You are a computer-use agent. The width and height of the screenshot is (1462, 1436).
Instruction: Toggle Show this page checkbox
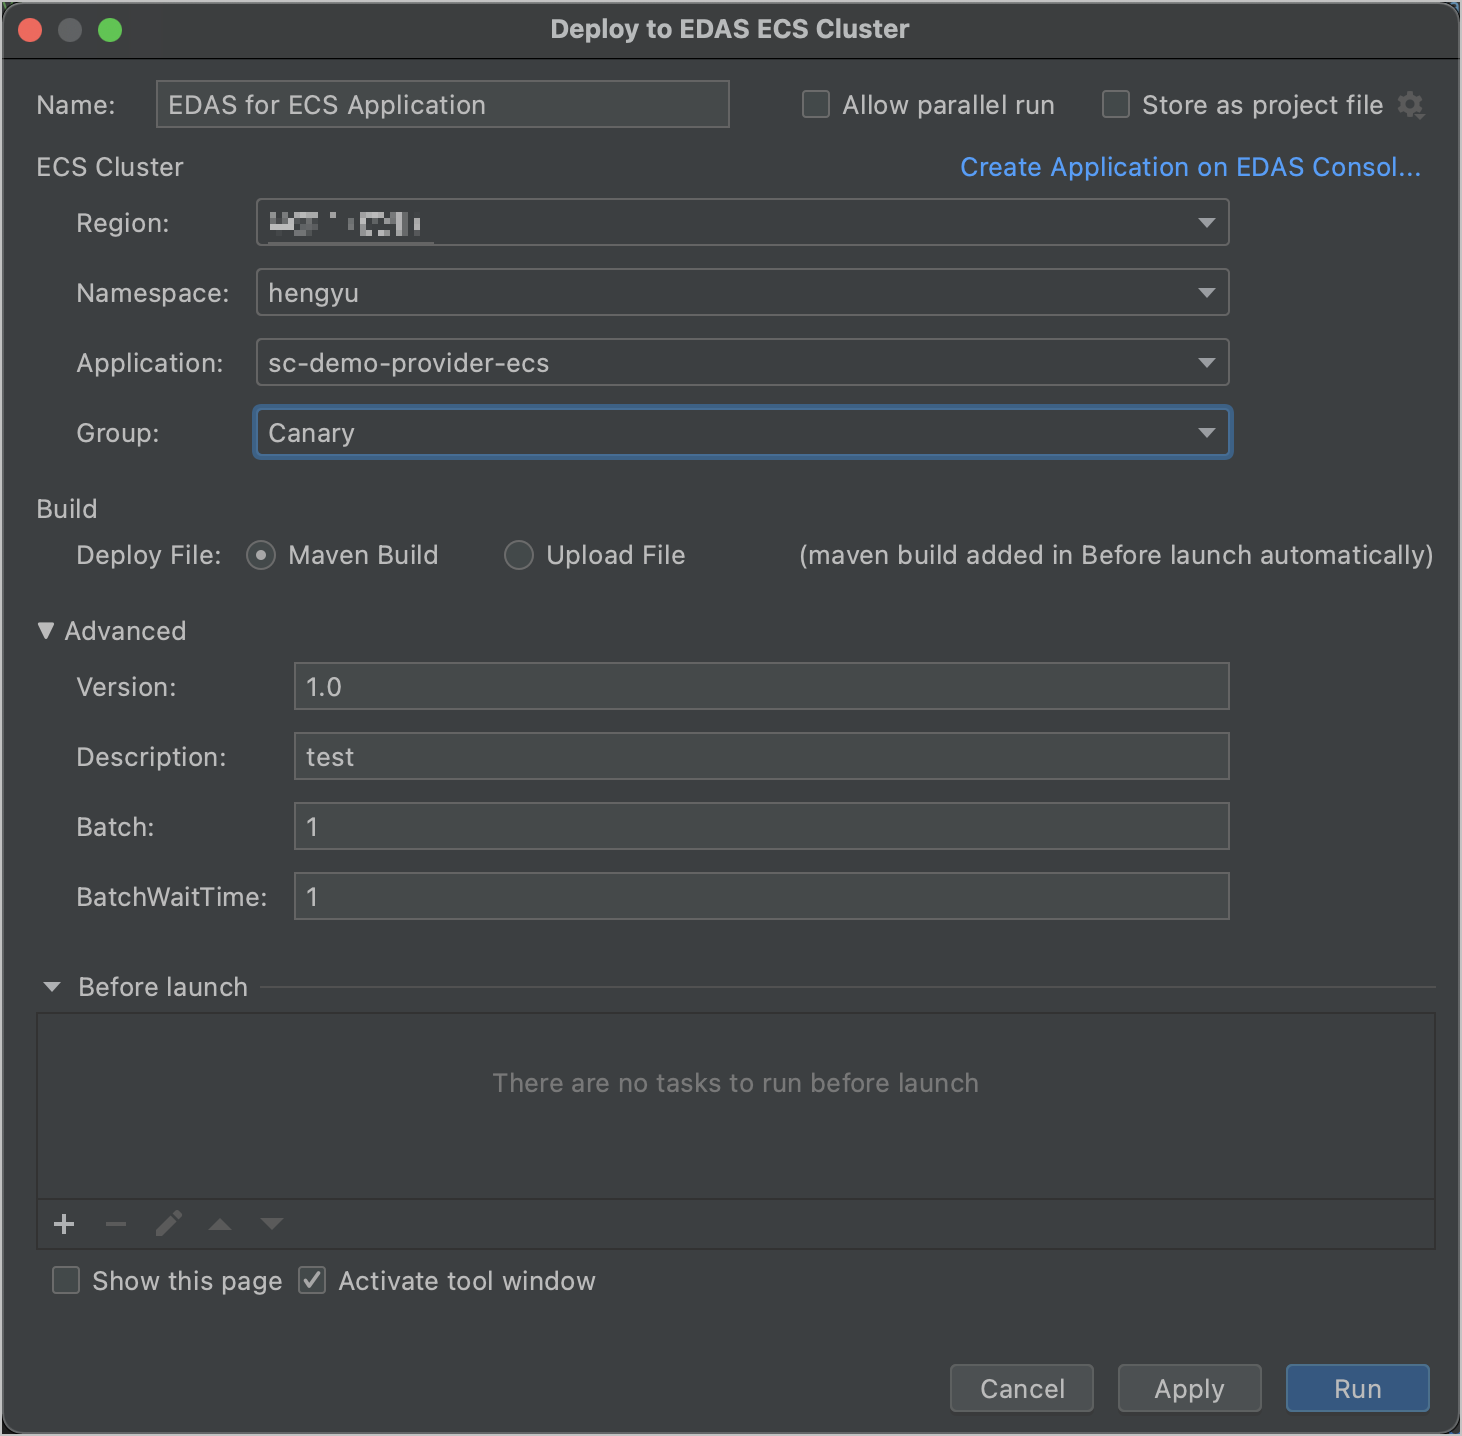point(66,1281)
